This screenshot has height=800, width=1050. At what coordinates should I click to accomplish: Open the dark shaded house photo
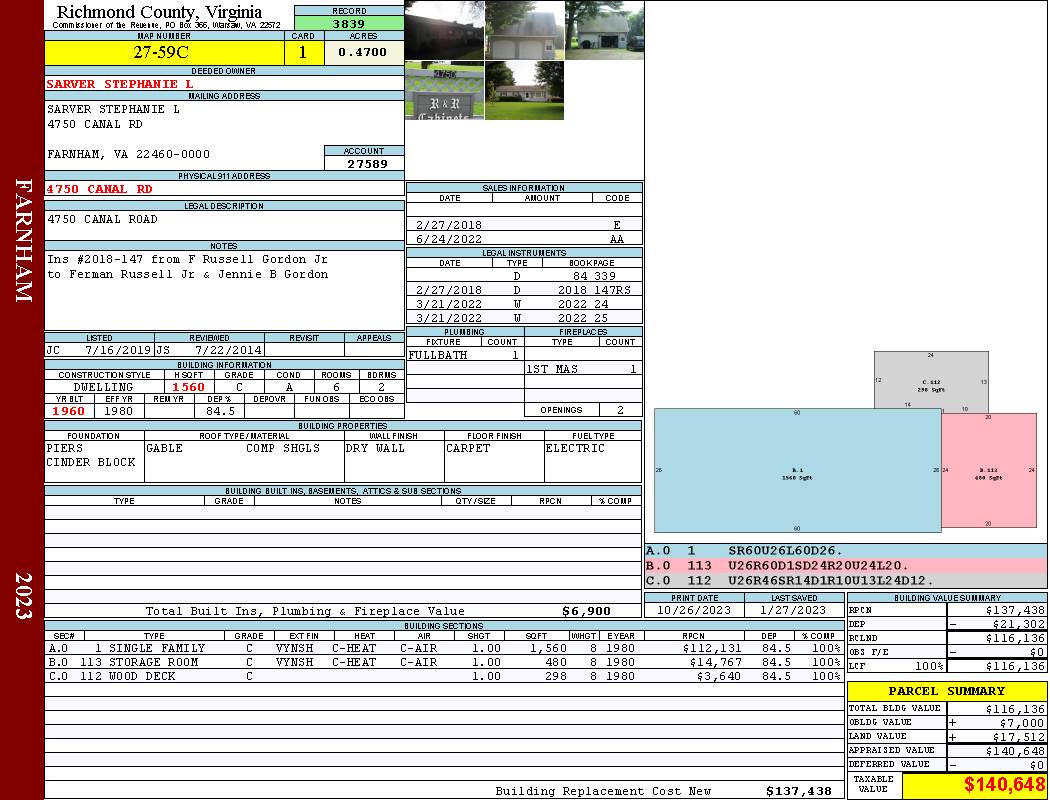click(x=444, y=30)
